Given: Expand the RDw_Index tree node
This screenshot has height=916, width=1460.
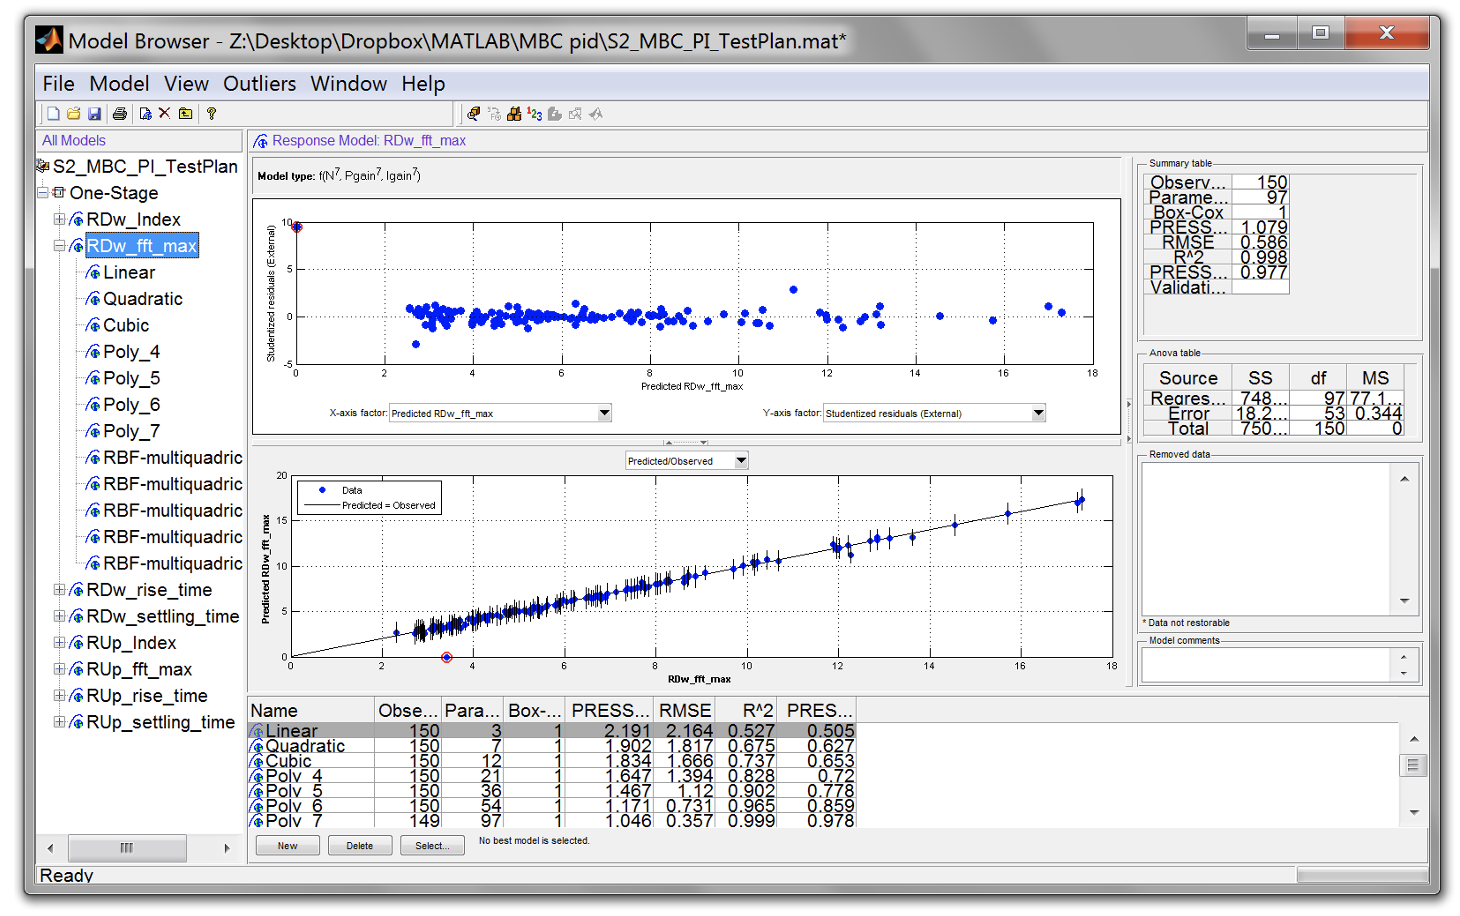Looking at the screenshot, I should (59, 219).
